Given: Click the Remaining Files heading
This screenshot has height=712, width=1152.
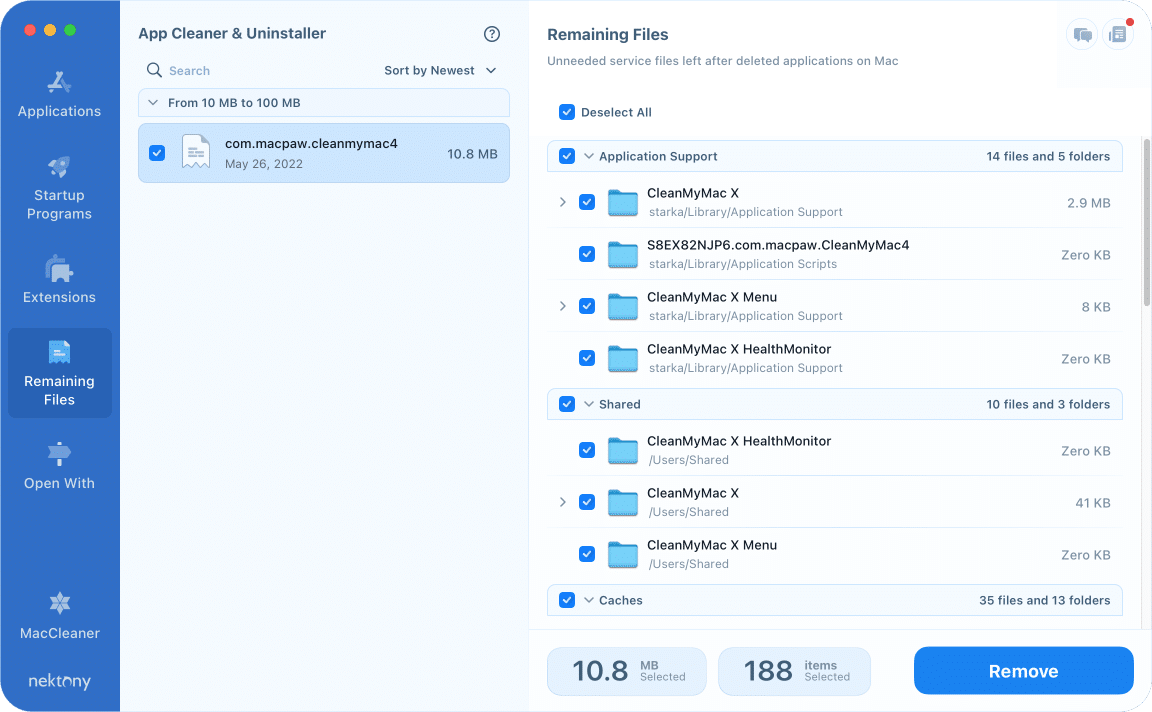Looking at the screenshot, I should click(608, 35).
